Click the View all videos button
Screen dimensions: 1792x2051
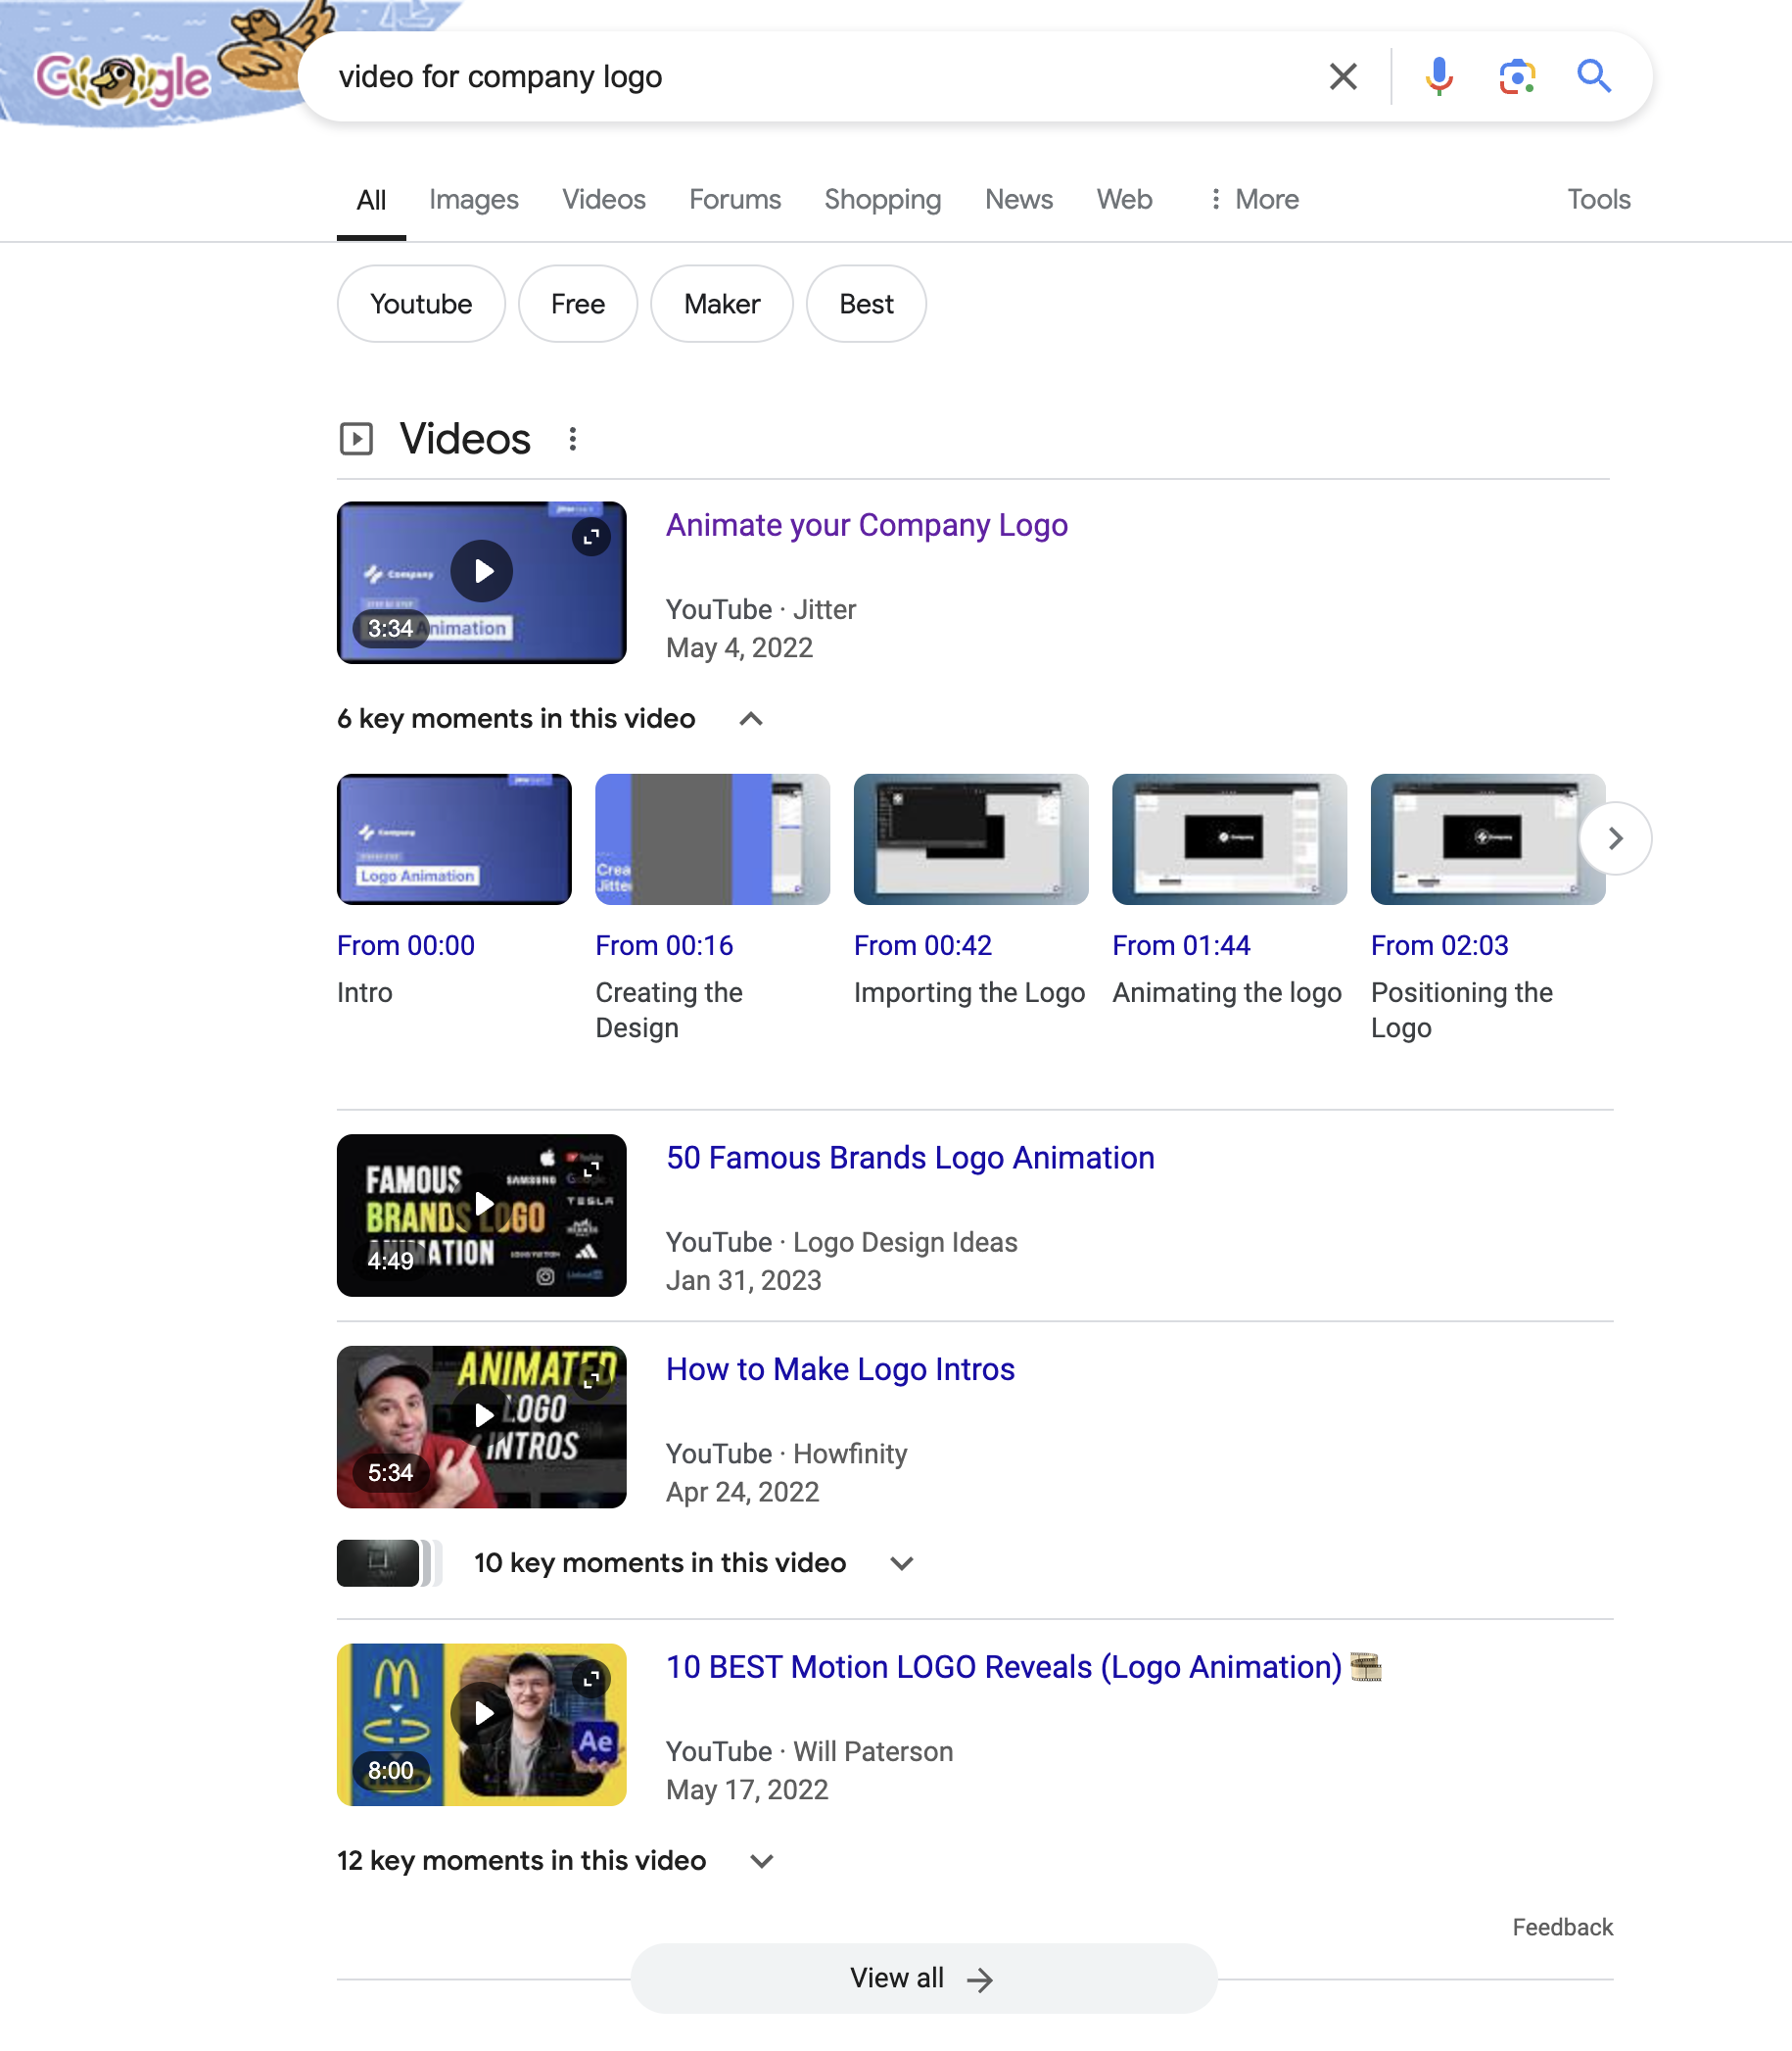point(924,1979)
